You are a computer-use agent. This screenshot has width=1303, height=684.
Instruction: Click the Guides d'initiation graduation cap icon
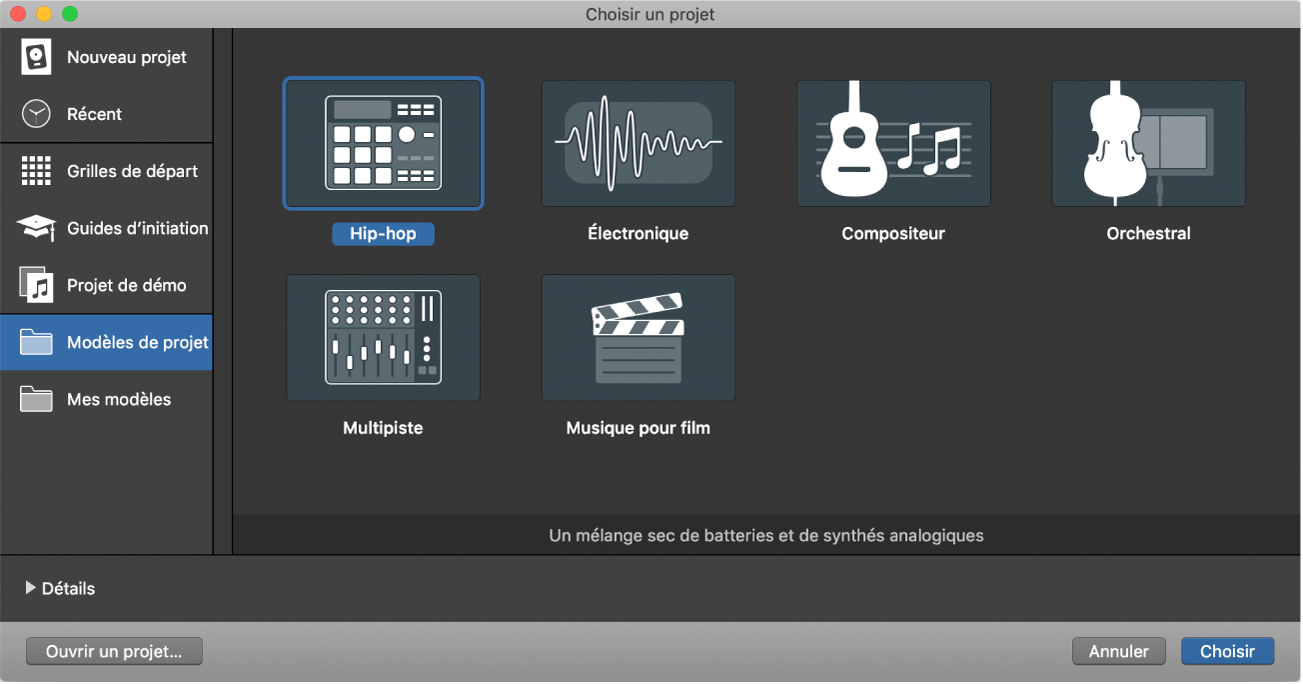coord(36,228)
